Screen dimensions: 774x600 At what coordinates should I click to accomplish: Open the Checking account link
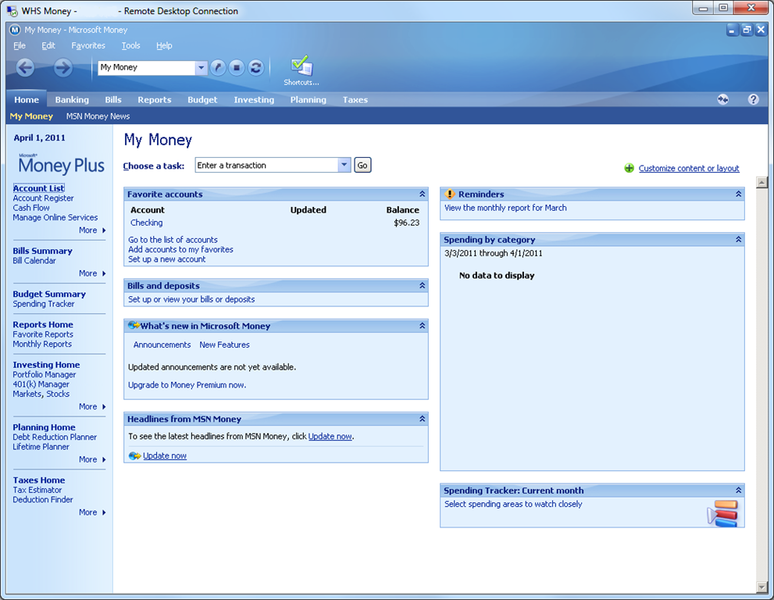[147, 223]
